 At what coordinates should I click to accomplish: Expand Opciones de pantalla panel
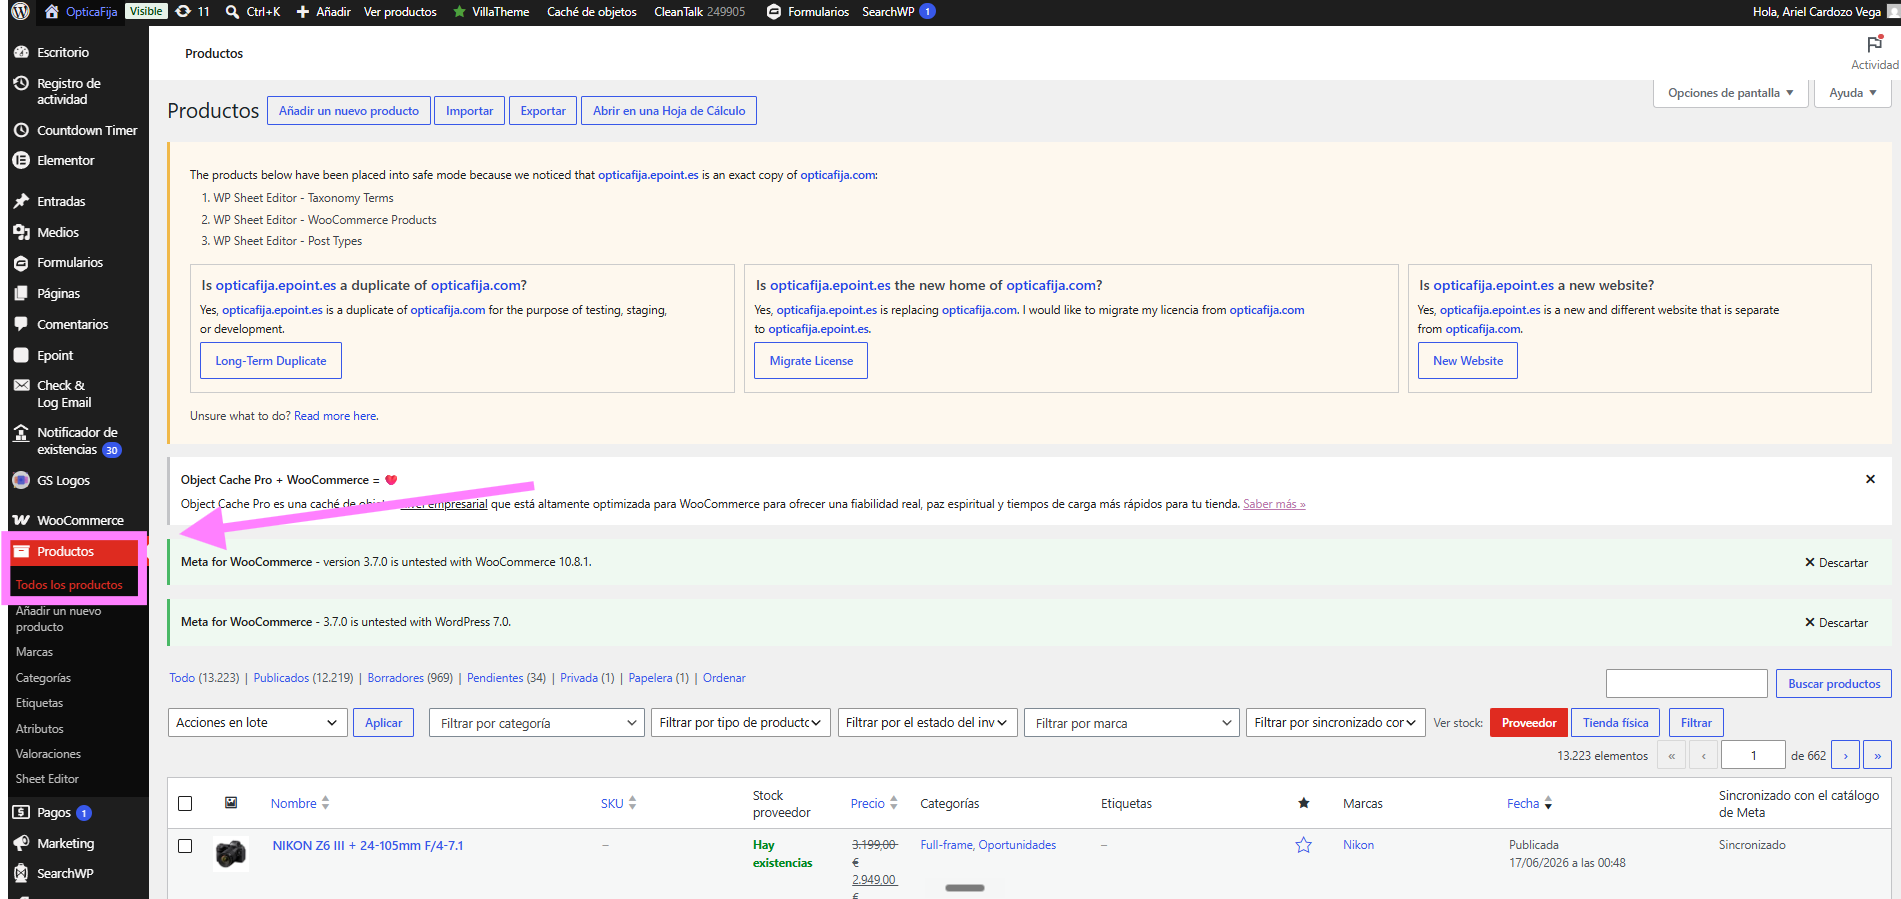pyautogui.click(x=1730, y=93)
